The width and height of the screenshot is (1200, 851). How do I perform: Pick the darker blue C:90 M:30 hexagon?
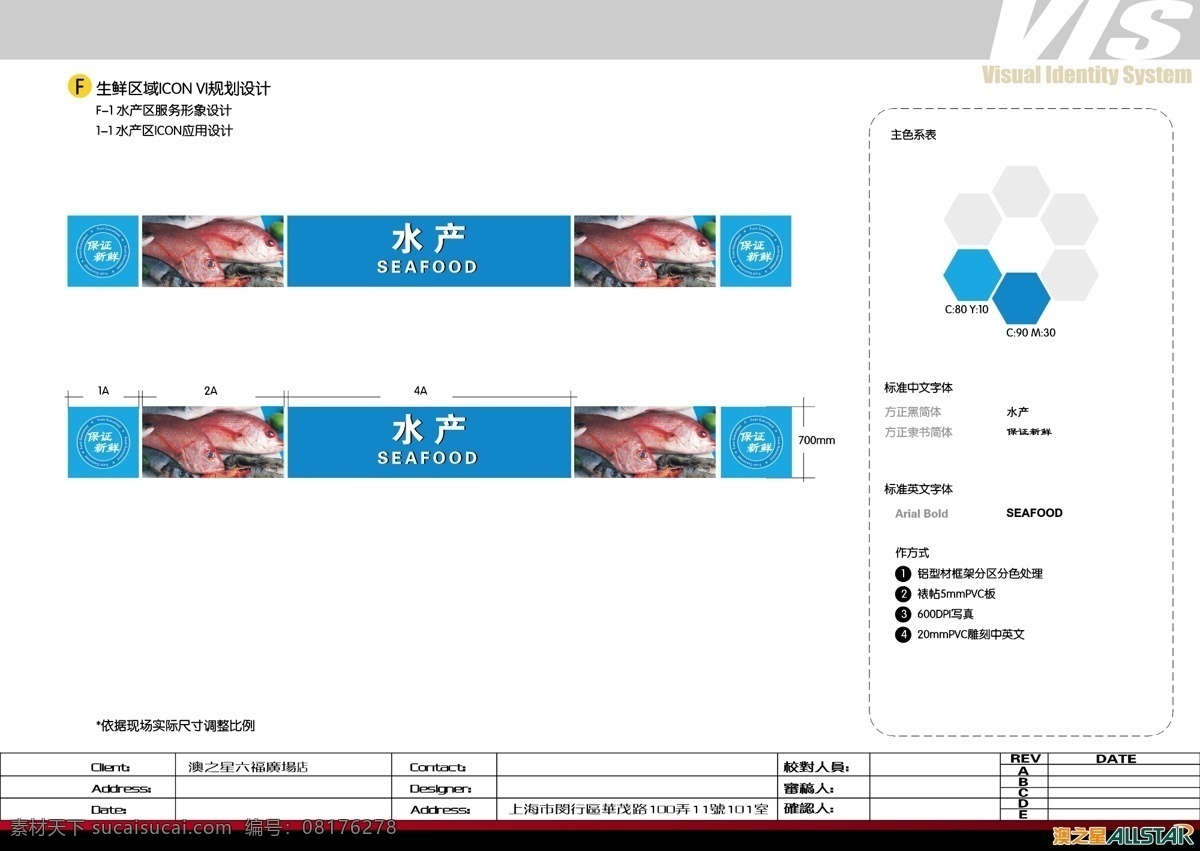[1022, 298]
